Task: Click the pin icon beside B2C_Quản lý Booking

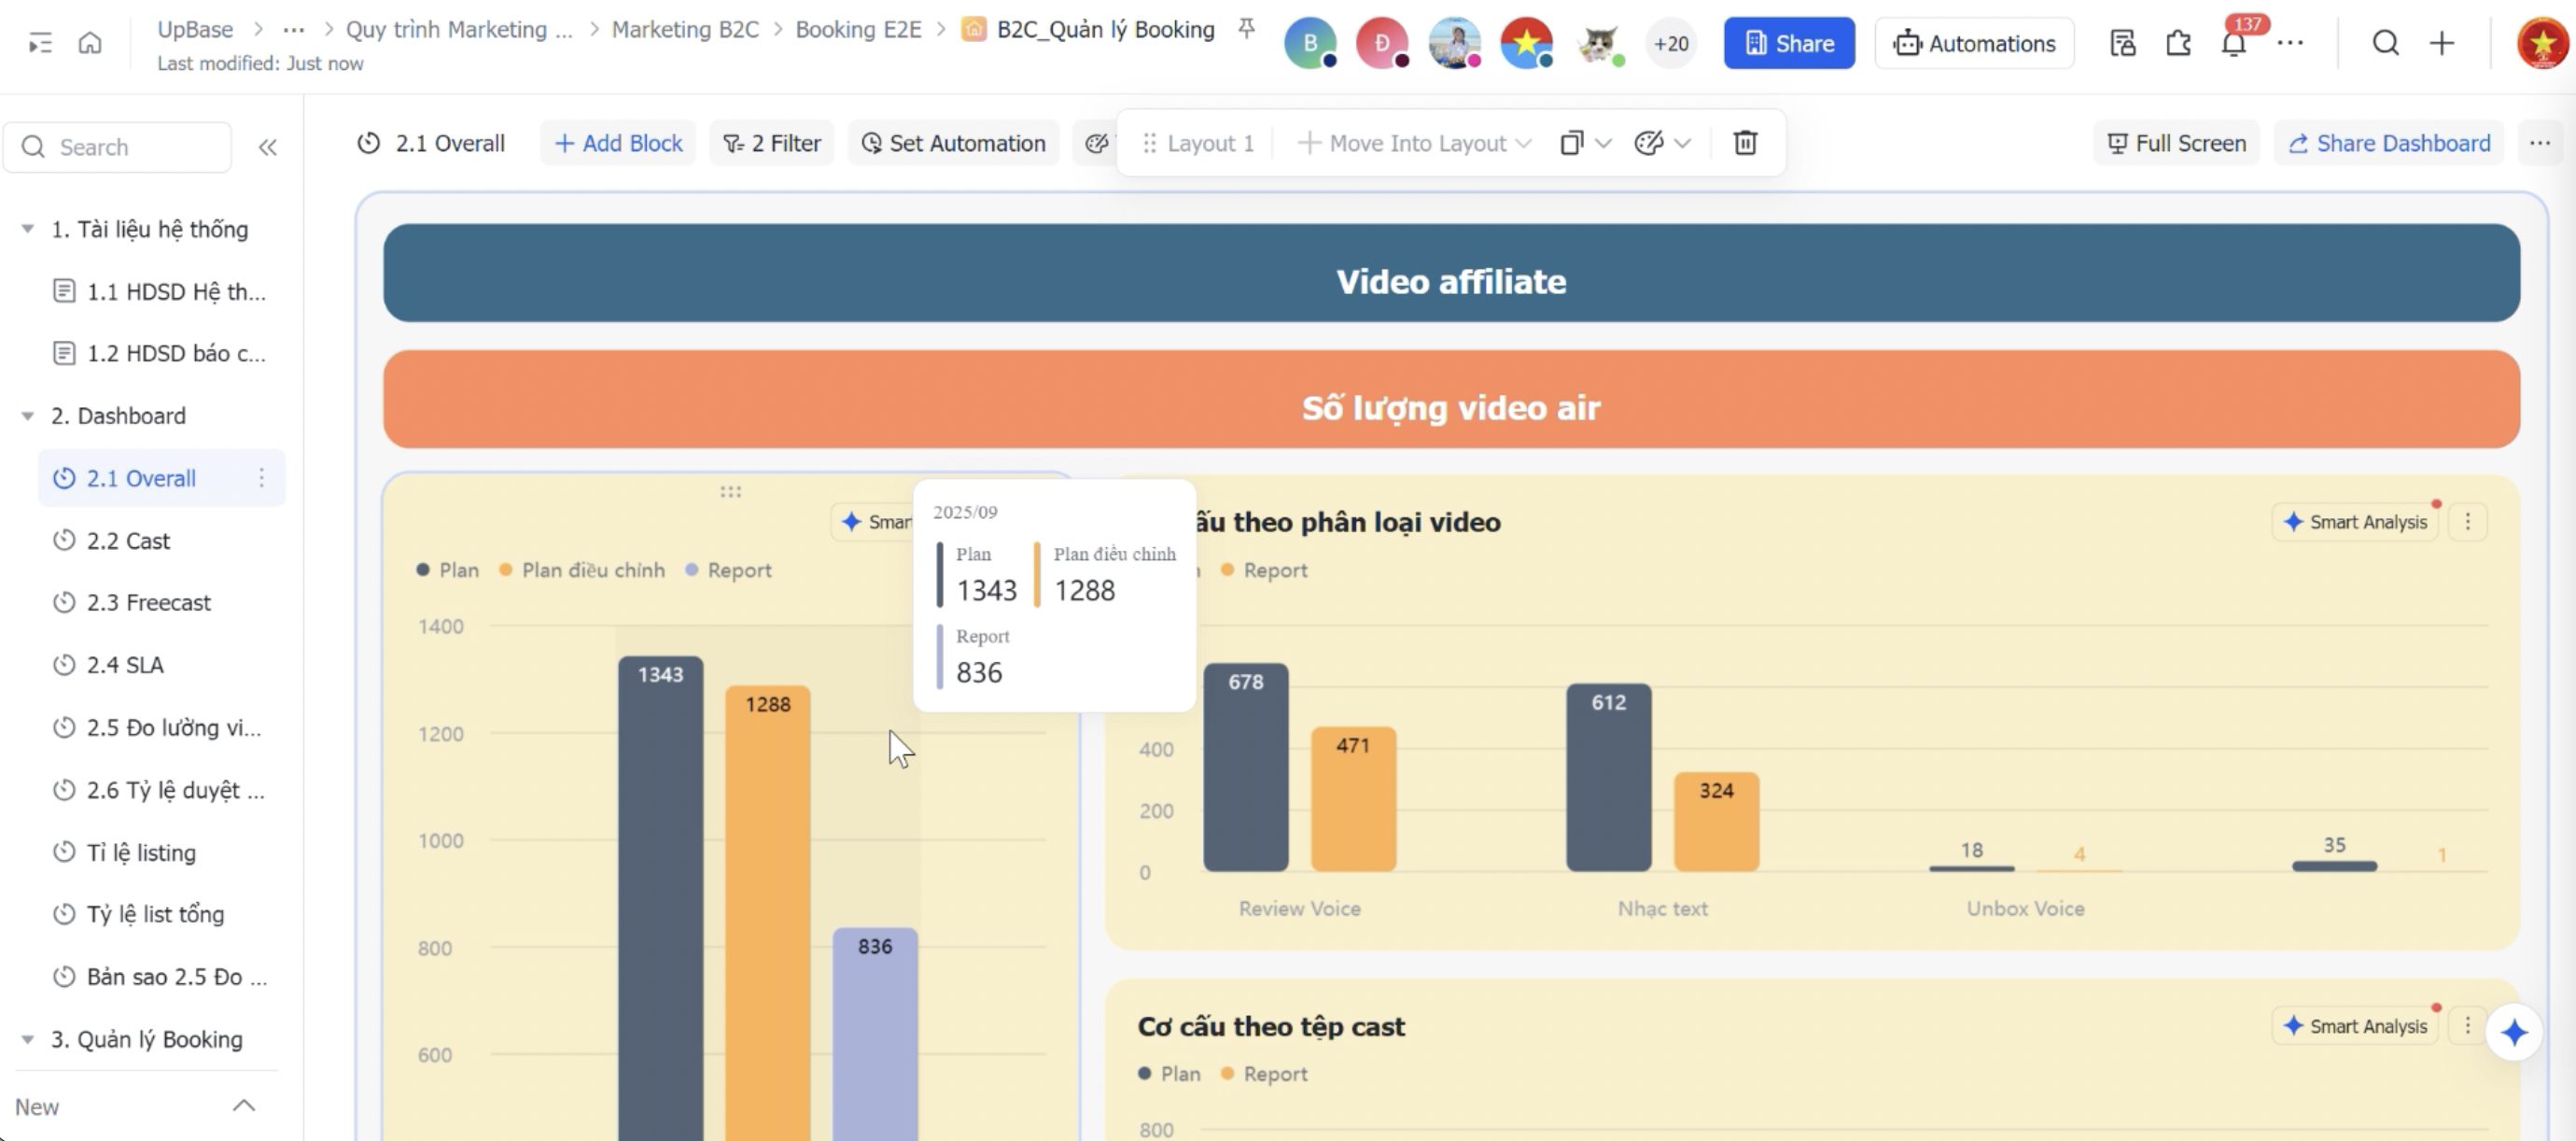Action: 1246,29
